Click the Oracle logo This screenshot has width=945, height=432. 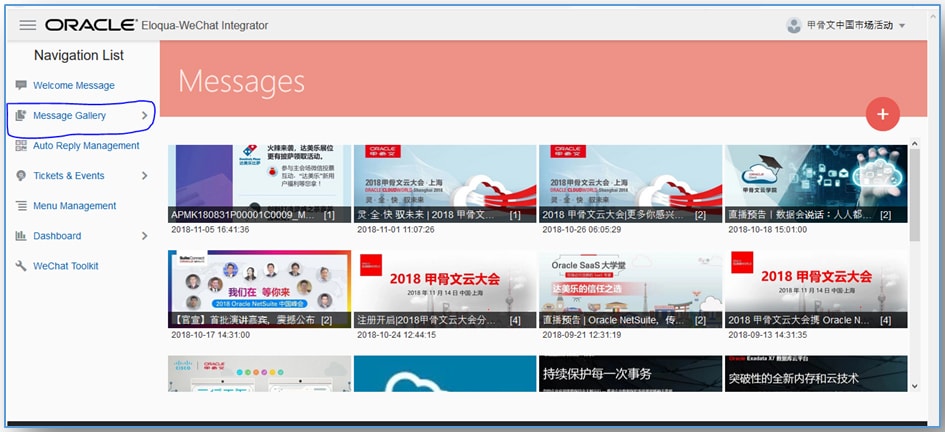point(91,25)
